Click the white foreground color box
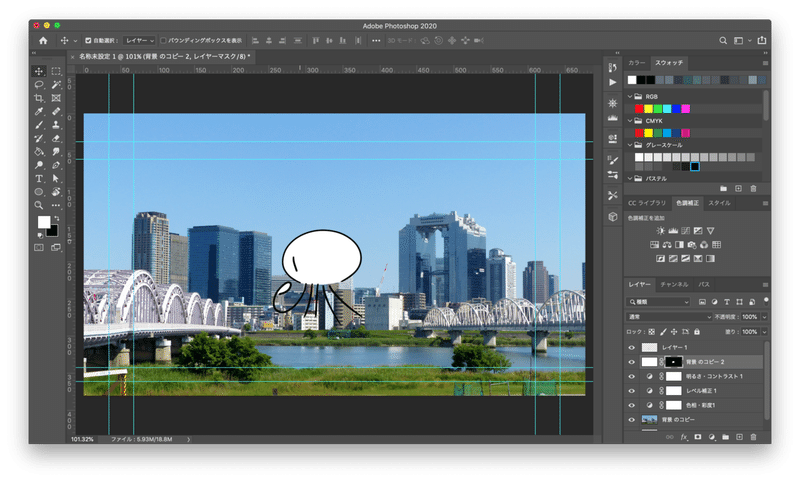Viewport: 800px width, 482px height. [44, 222]
